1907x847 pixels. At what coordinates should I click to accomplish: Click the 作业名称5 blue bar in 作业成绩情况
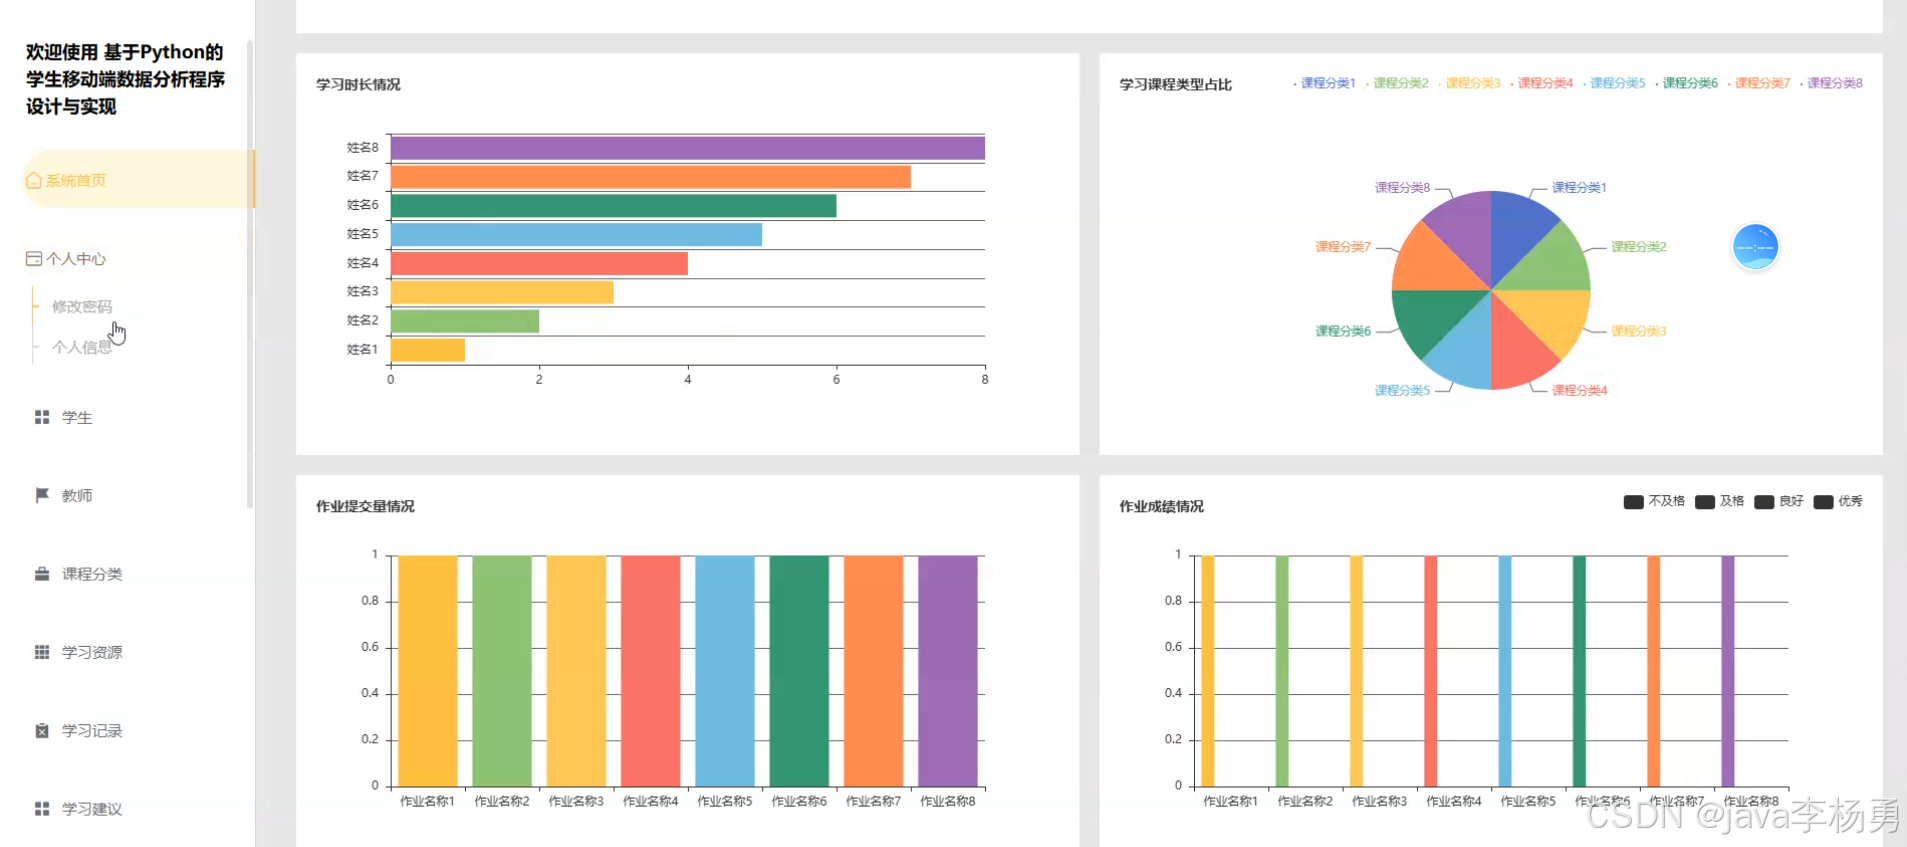(x=1505, y=671)
